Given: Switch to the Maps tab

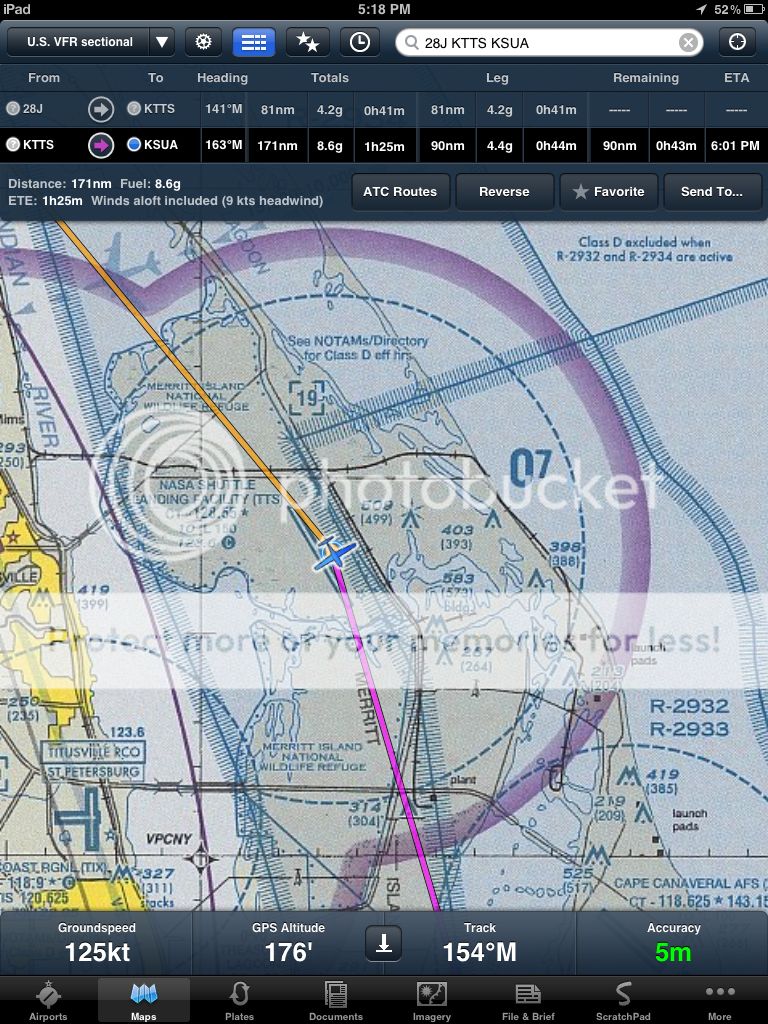Looking at the screenshot, I should [x=144, y=1000].
